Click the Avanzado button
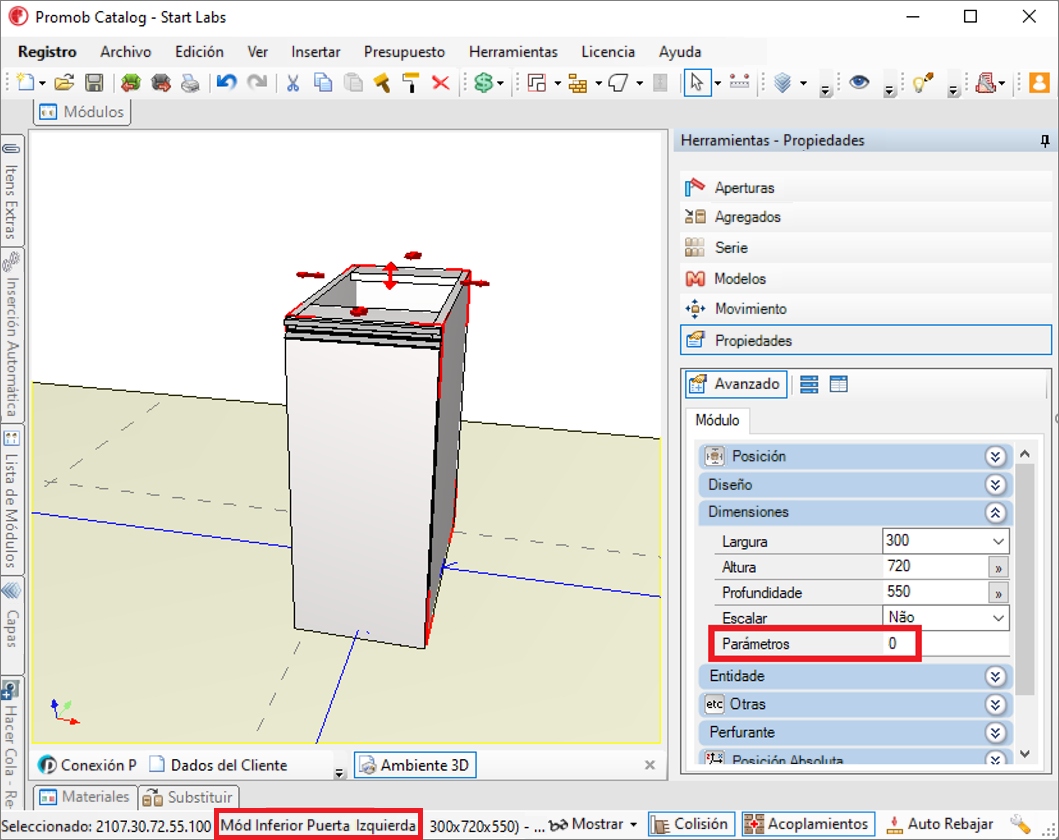The height and width of the screenshot is (840, 1059). [x=735, y=384]
